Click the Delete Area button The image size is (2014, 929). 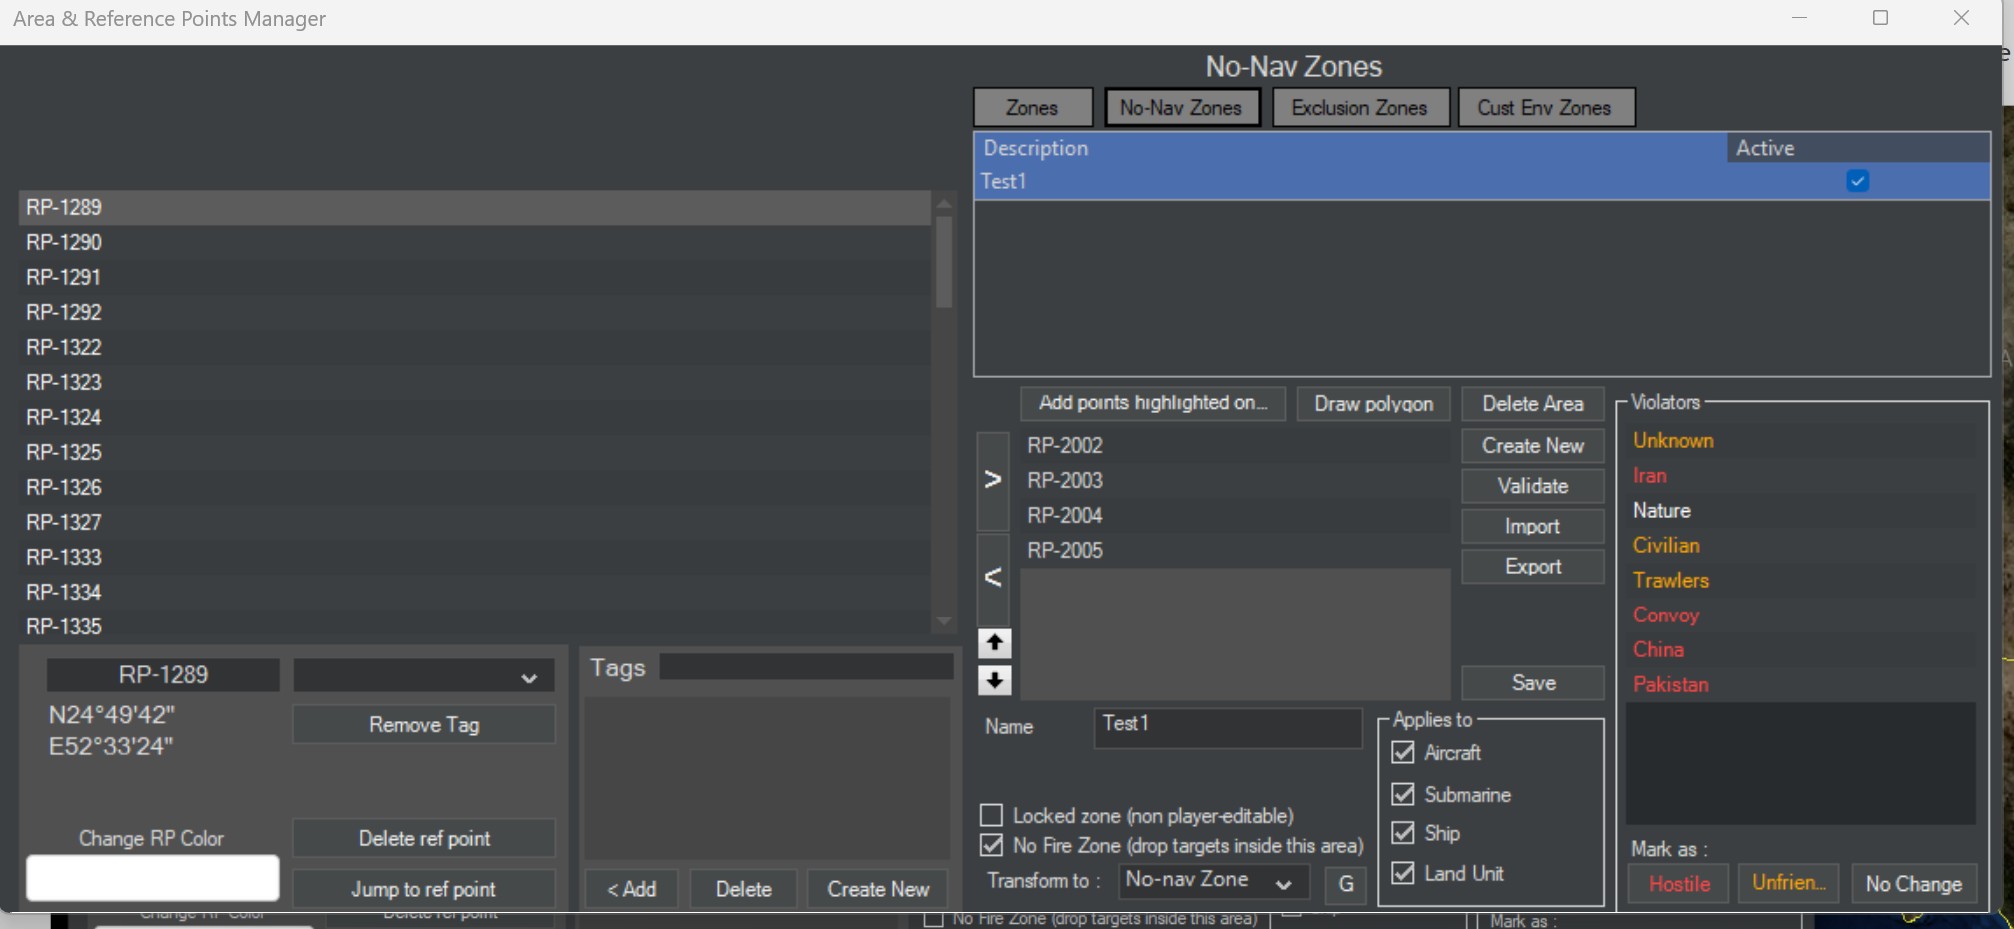coord(1533,404)
